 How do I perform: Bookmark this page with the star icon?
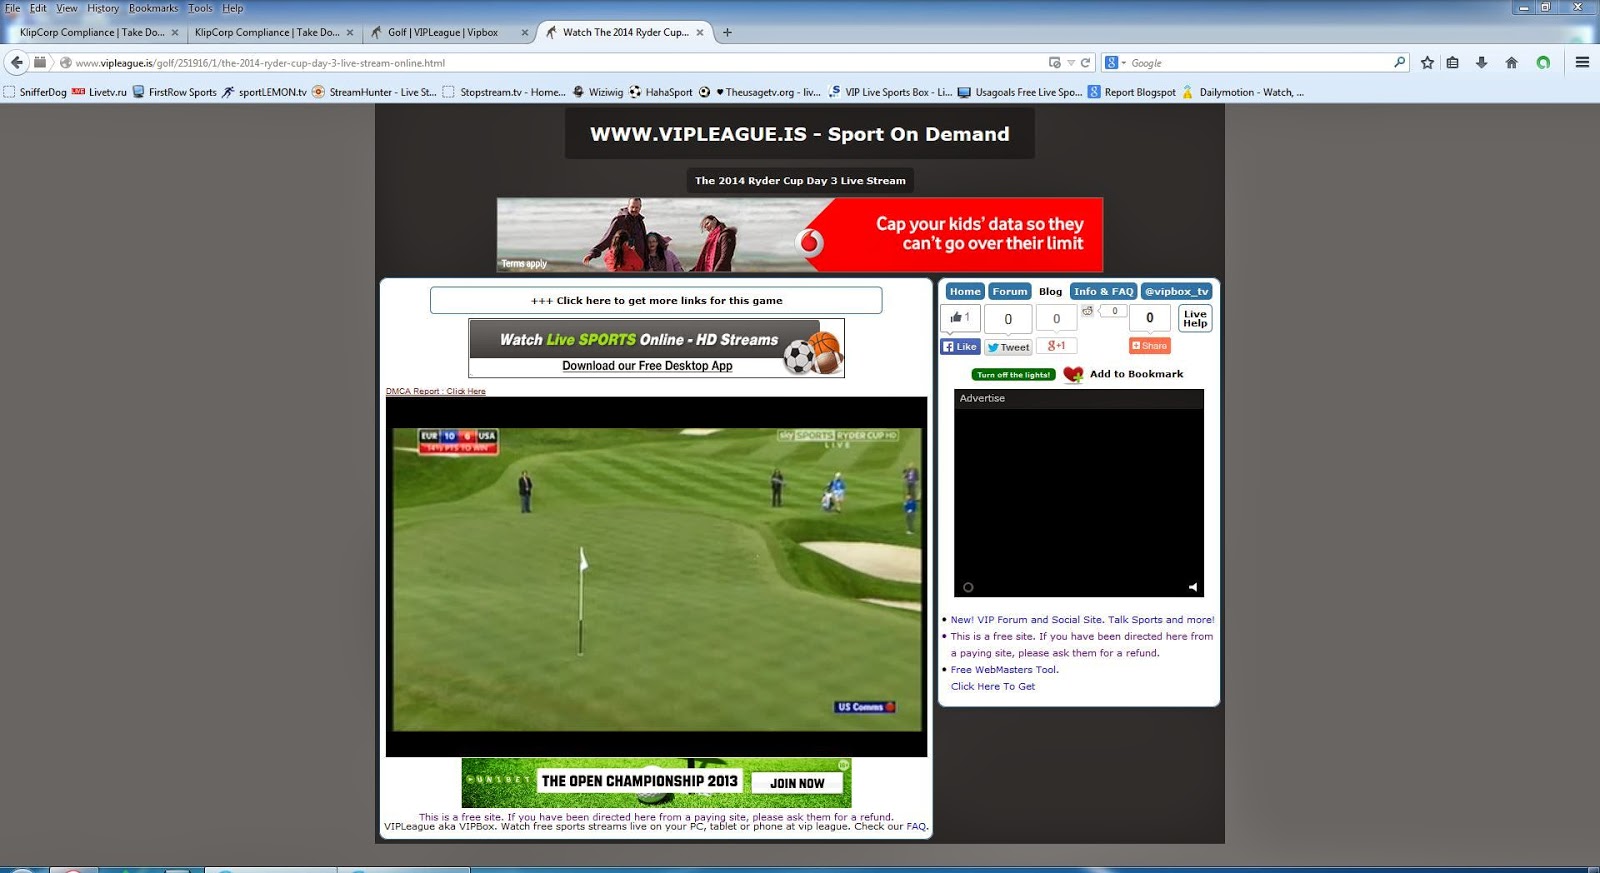point(1427,62)
